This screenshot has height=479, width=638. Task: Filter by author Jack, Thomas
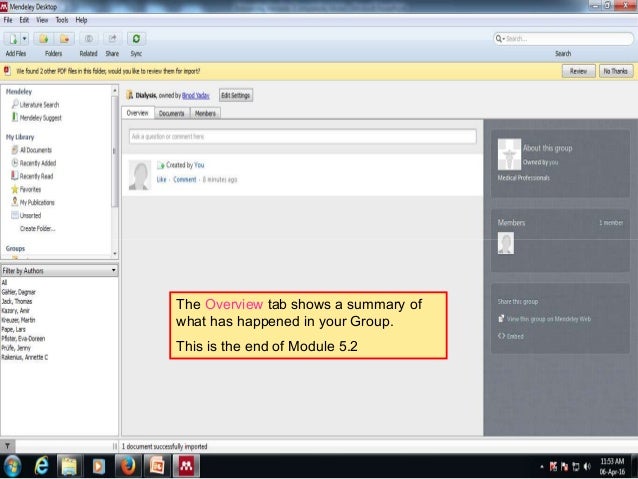click(x=17, y=301)
